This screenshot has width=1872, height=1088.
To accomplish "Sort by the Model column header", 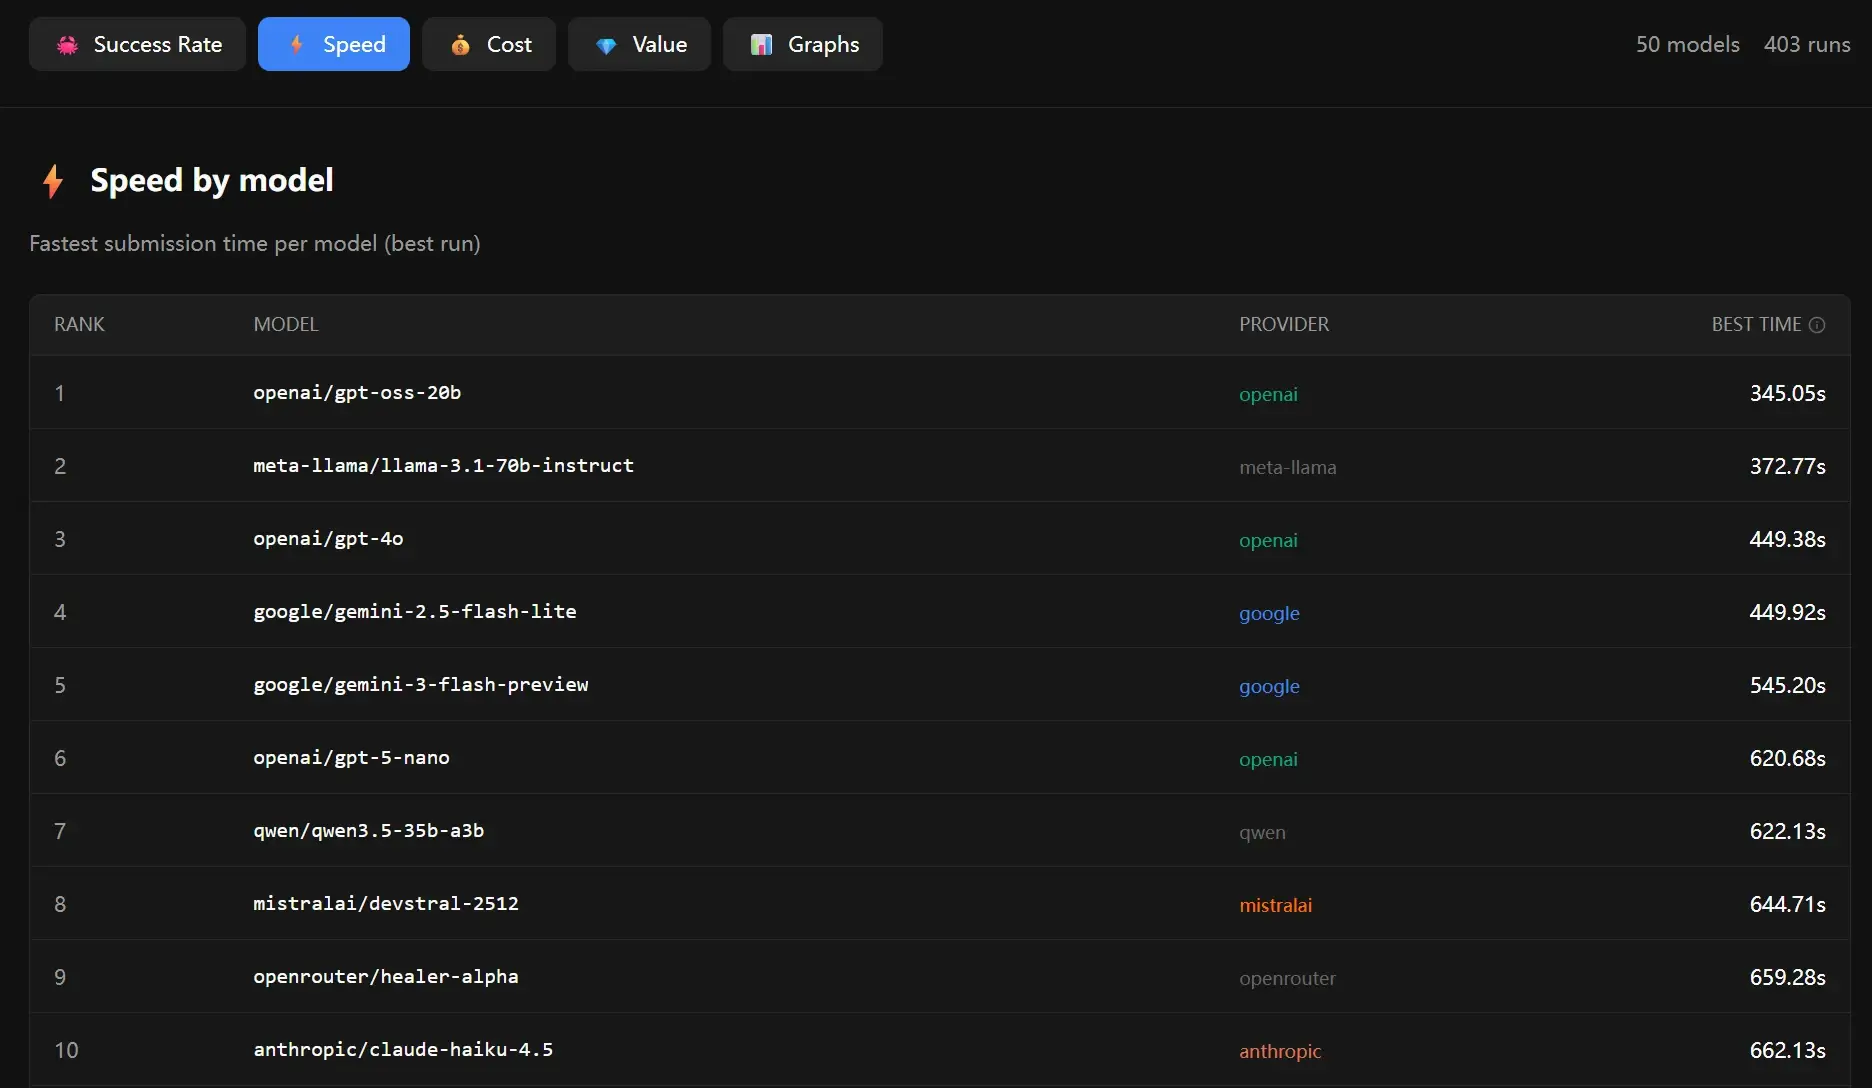I will point(285,325).
